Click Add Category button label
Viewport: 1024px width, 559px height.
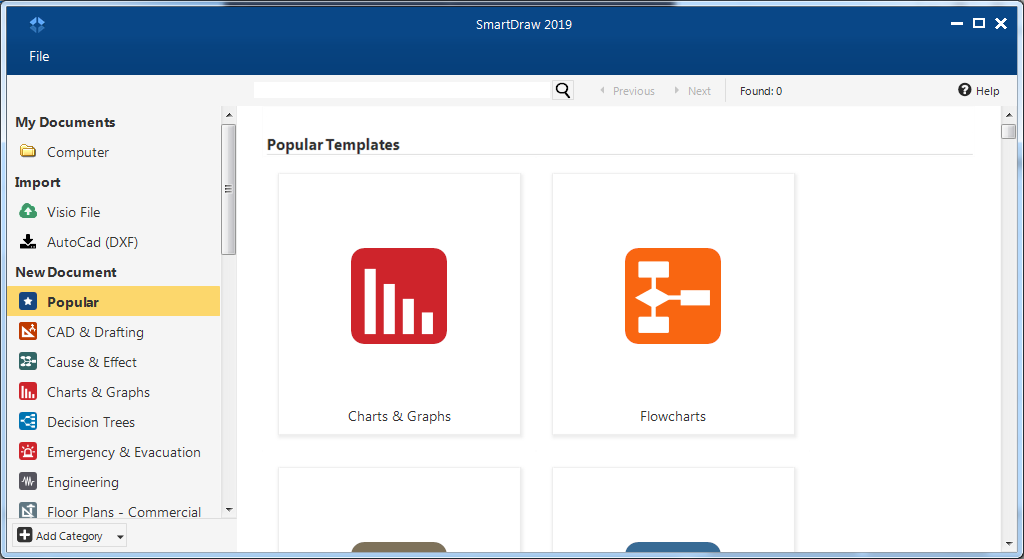[69, 535]
